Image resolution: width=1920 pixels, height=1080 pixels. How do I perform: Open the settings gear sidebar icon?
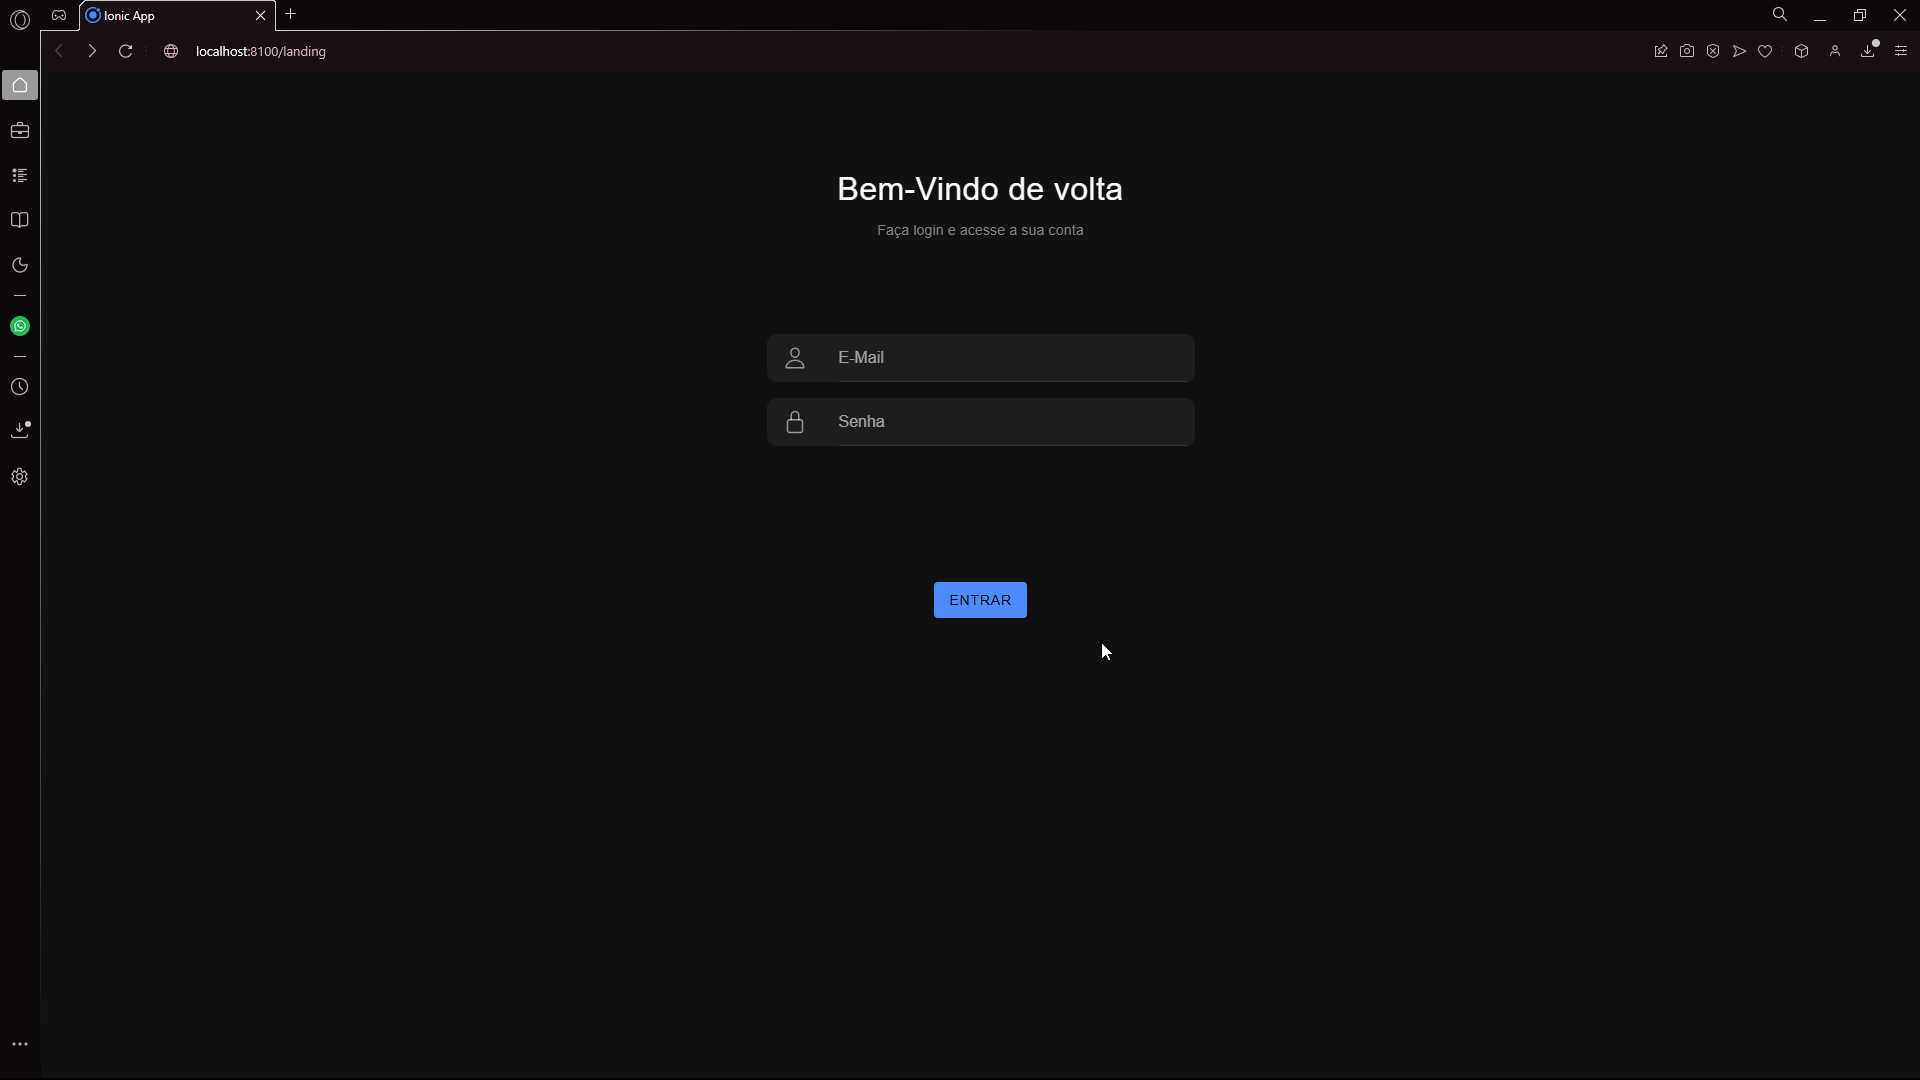tap(20, 476)
